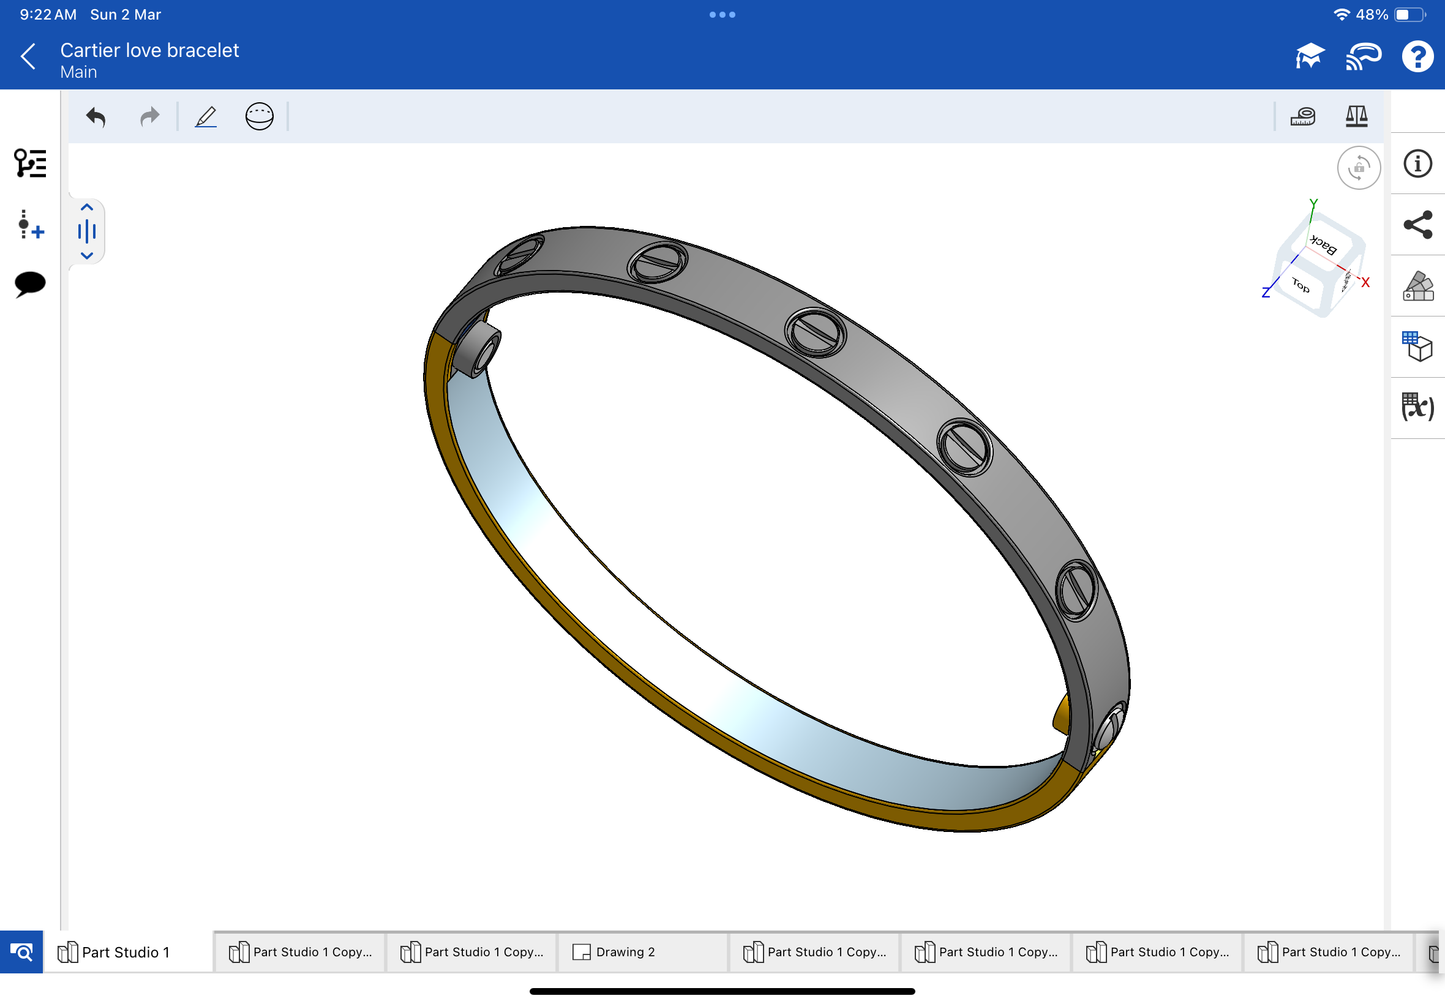
Task: Open the help question mark
Action: point(1417,57)
